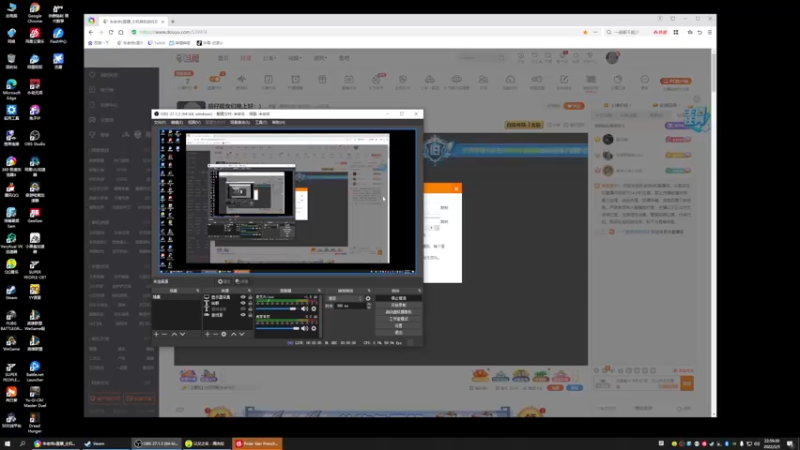Float the Controls dock via header icon

point(419,291)
